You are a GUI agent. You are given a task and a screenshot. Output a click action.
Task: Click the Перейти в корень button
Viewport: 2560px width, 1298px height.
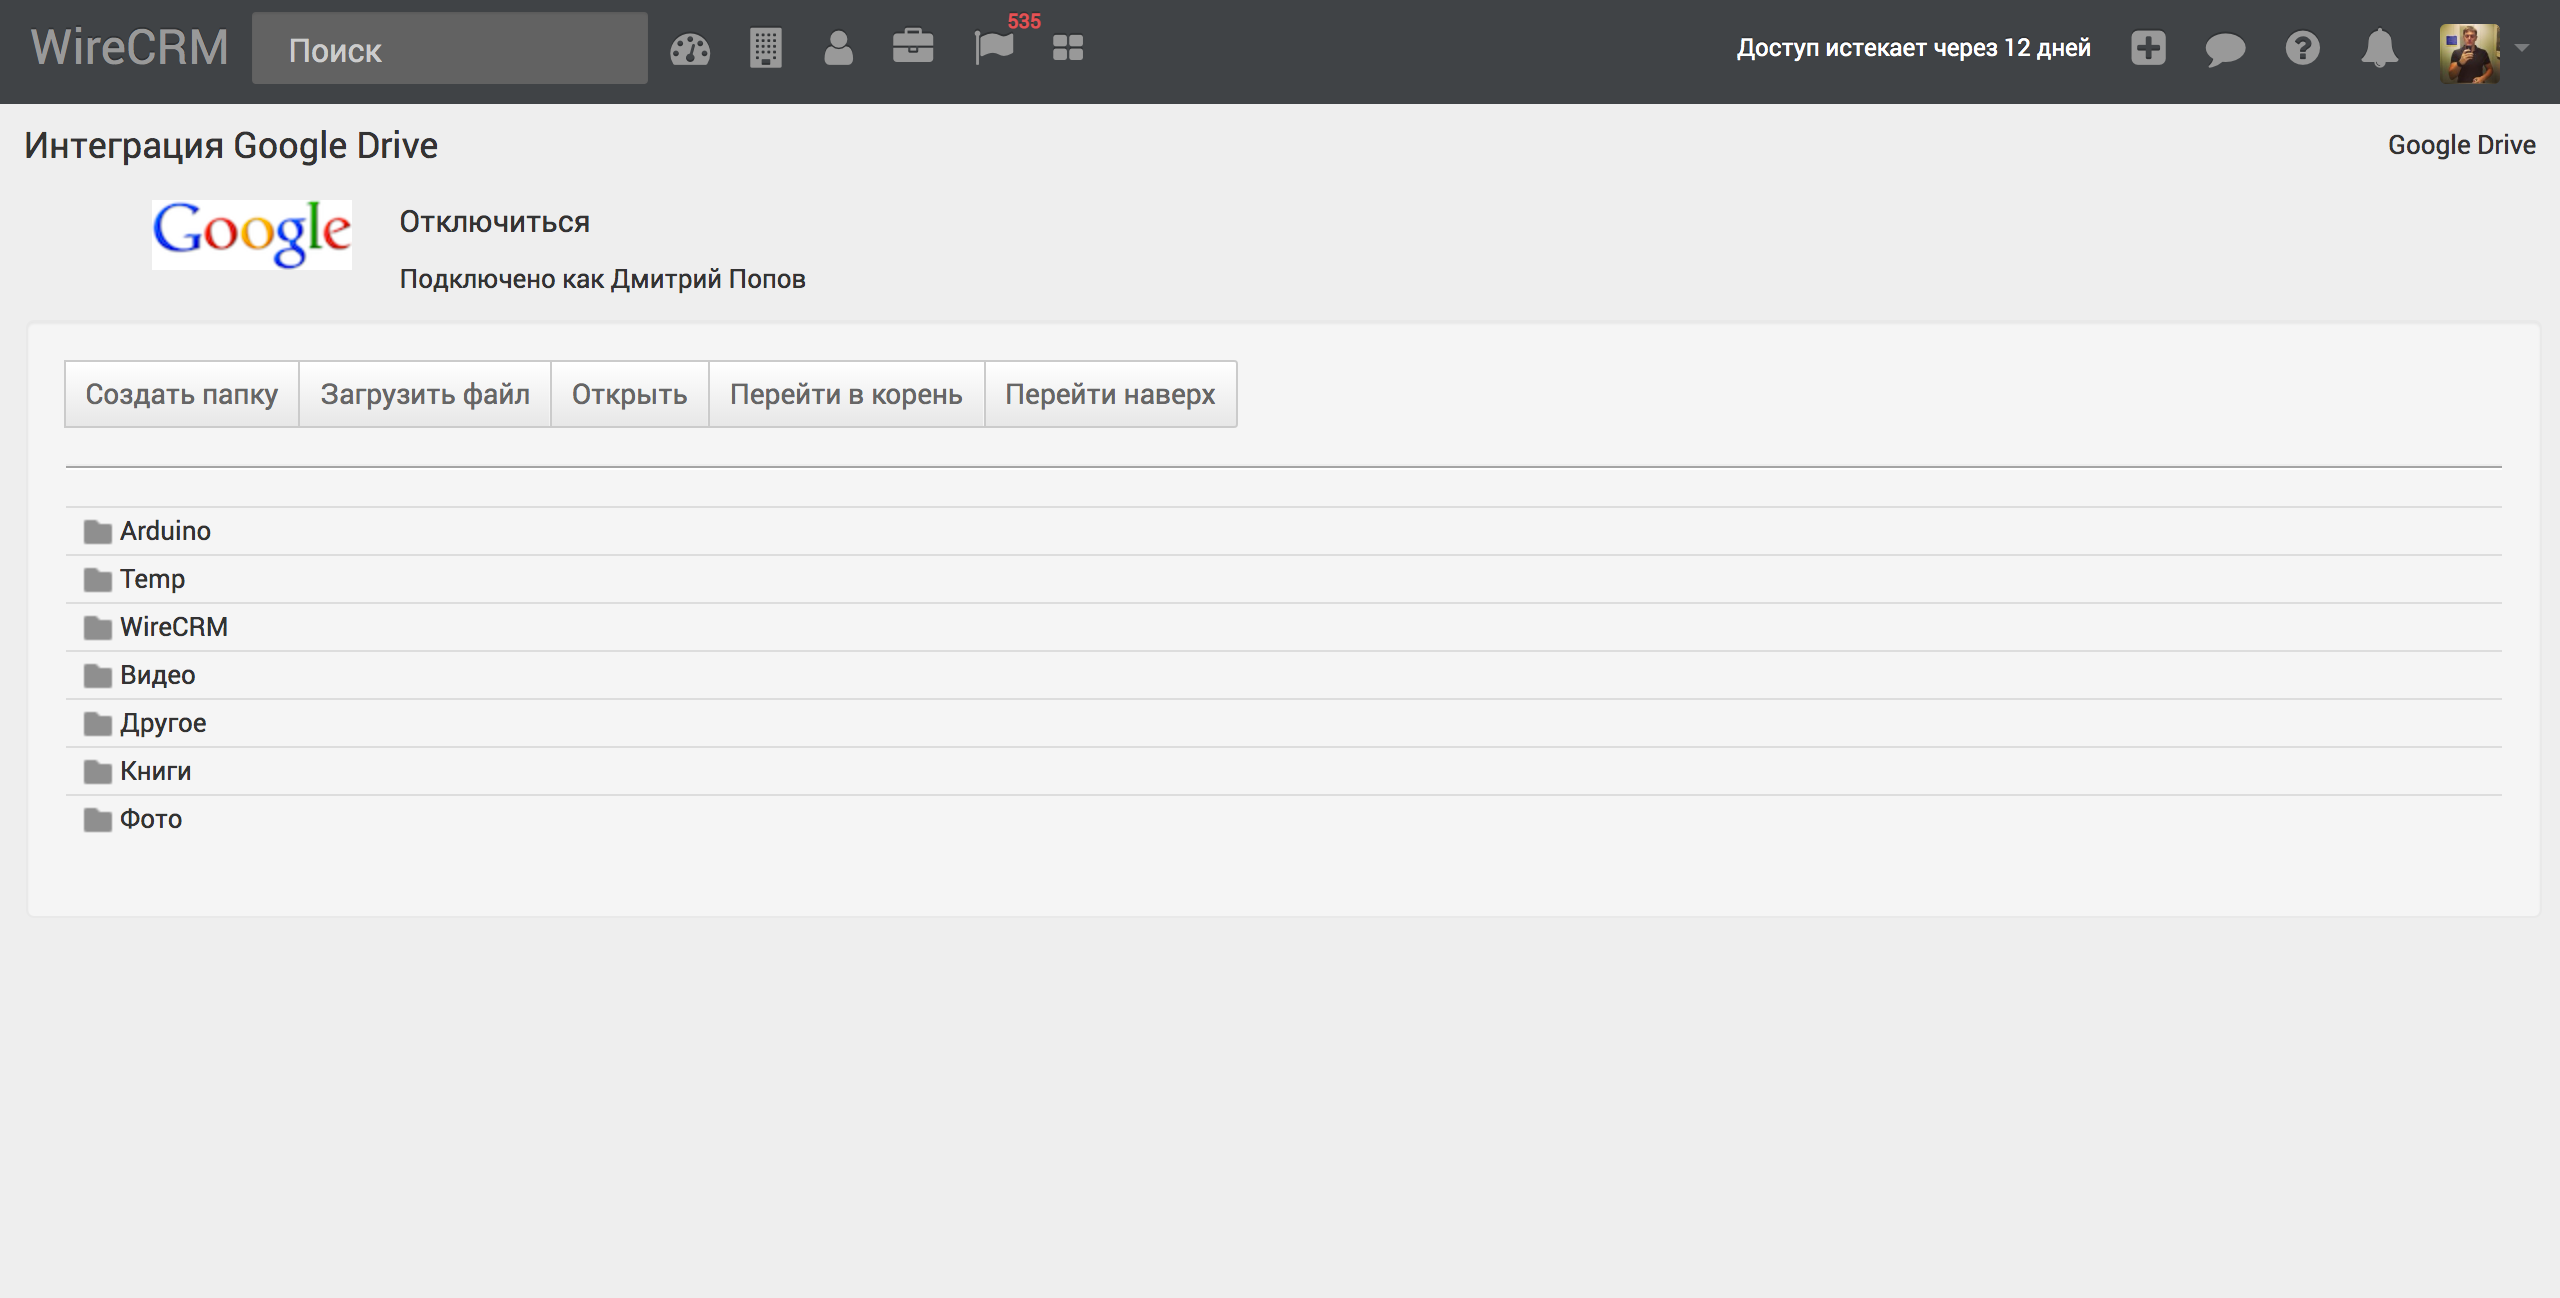(x=847, y=394)
